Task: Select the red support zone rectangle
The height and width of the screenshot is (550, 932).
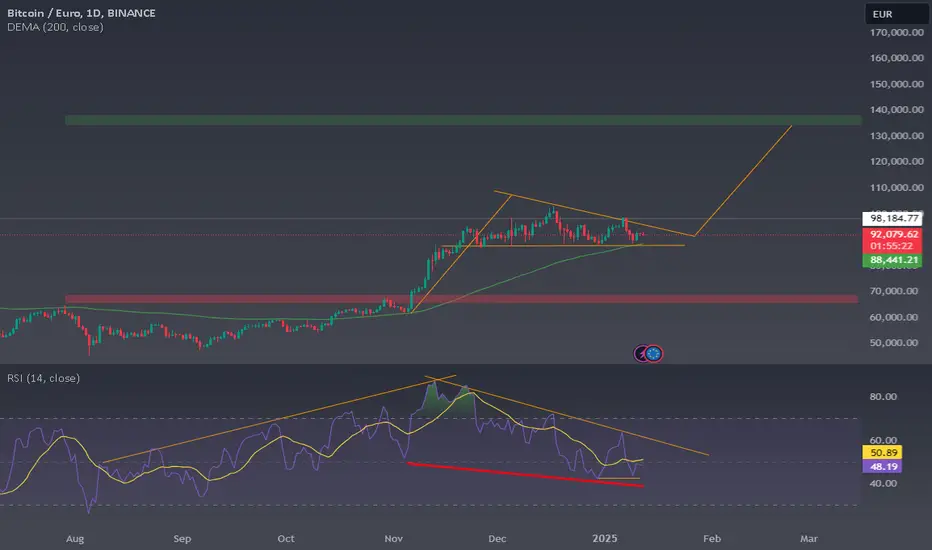Action: (461, 299)
